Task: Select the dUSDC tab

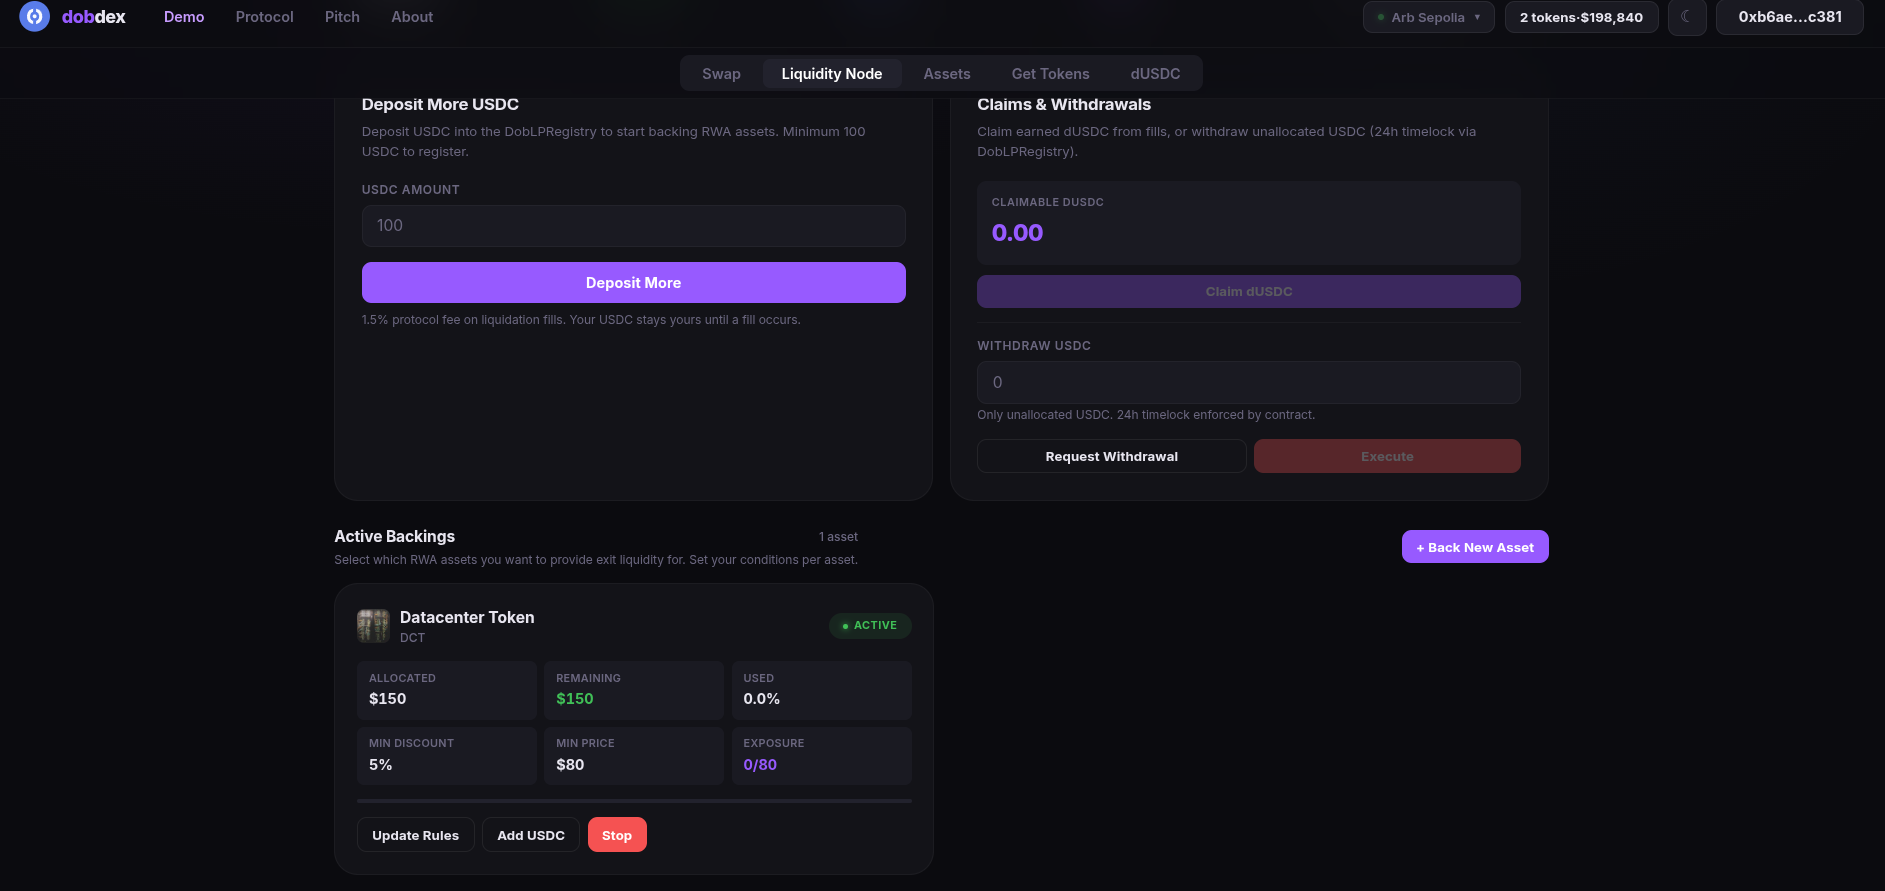Action: point(1155,74)
